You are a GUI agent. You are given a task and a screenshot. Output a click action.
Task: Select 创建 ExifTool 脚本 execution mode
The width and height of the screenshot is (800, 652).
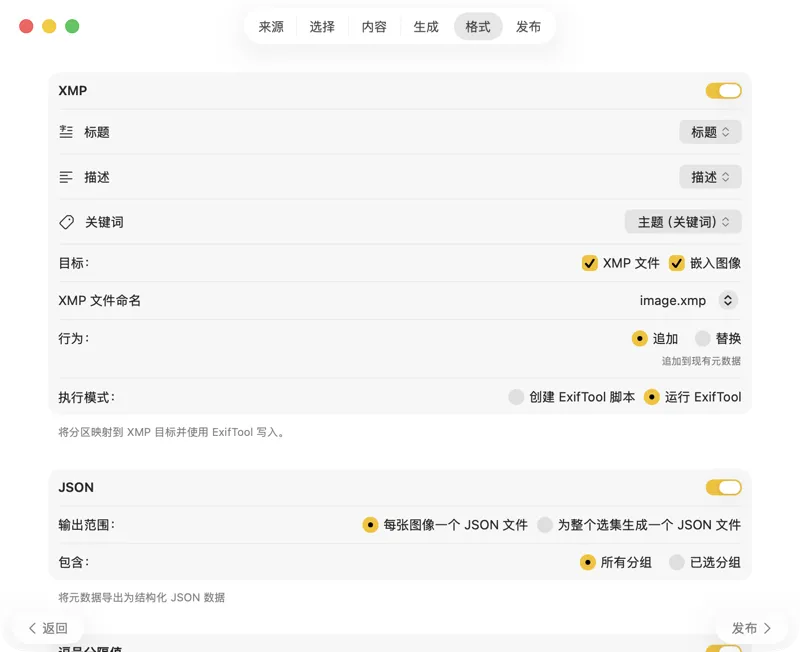[x=517, y=397]
